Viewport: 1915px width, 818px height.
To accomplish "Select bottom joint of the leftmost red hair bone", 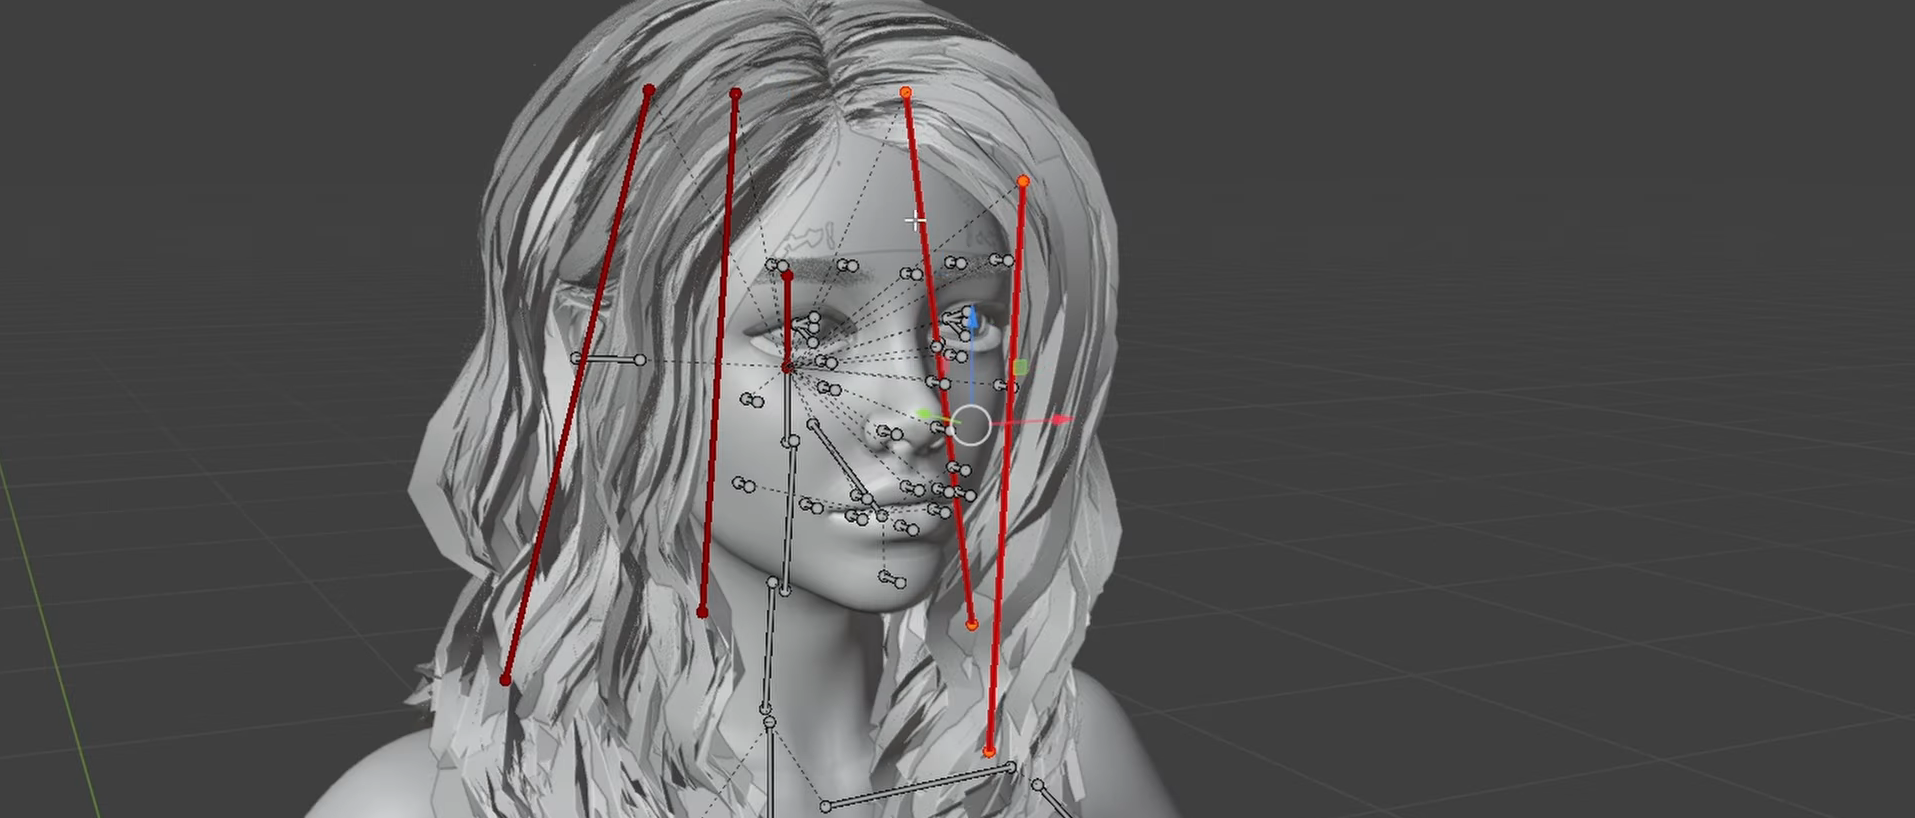I will point(506,680).
